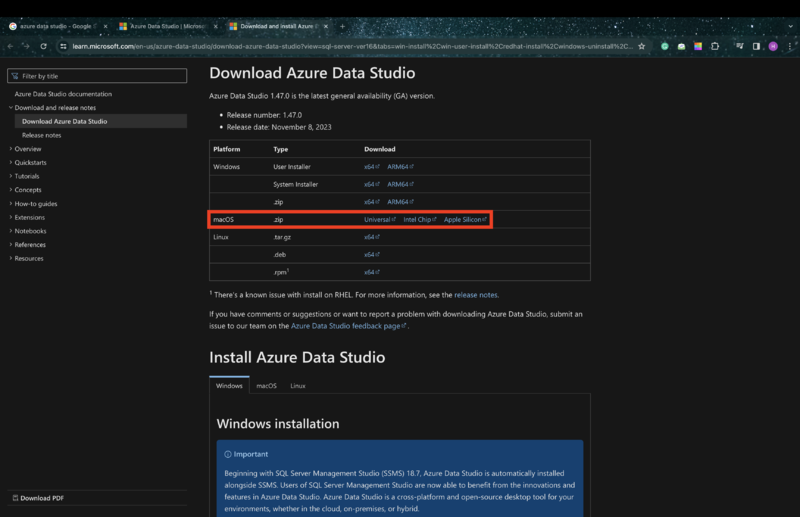Open a new browser tab with plus
Screen dimensions: 800x517
coord(342,26)
